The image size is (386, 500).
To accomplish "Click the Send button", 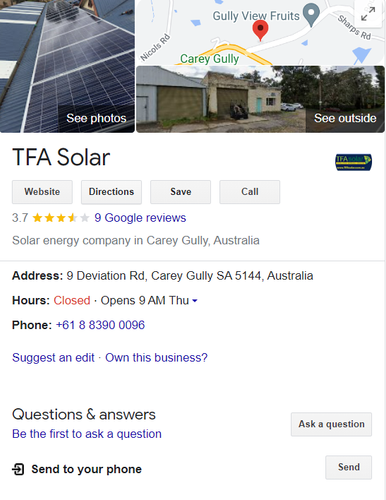I will [349, 467].
